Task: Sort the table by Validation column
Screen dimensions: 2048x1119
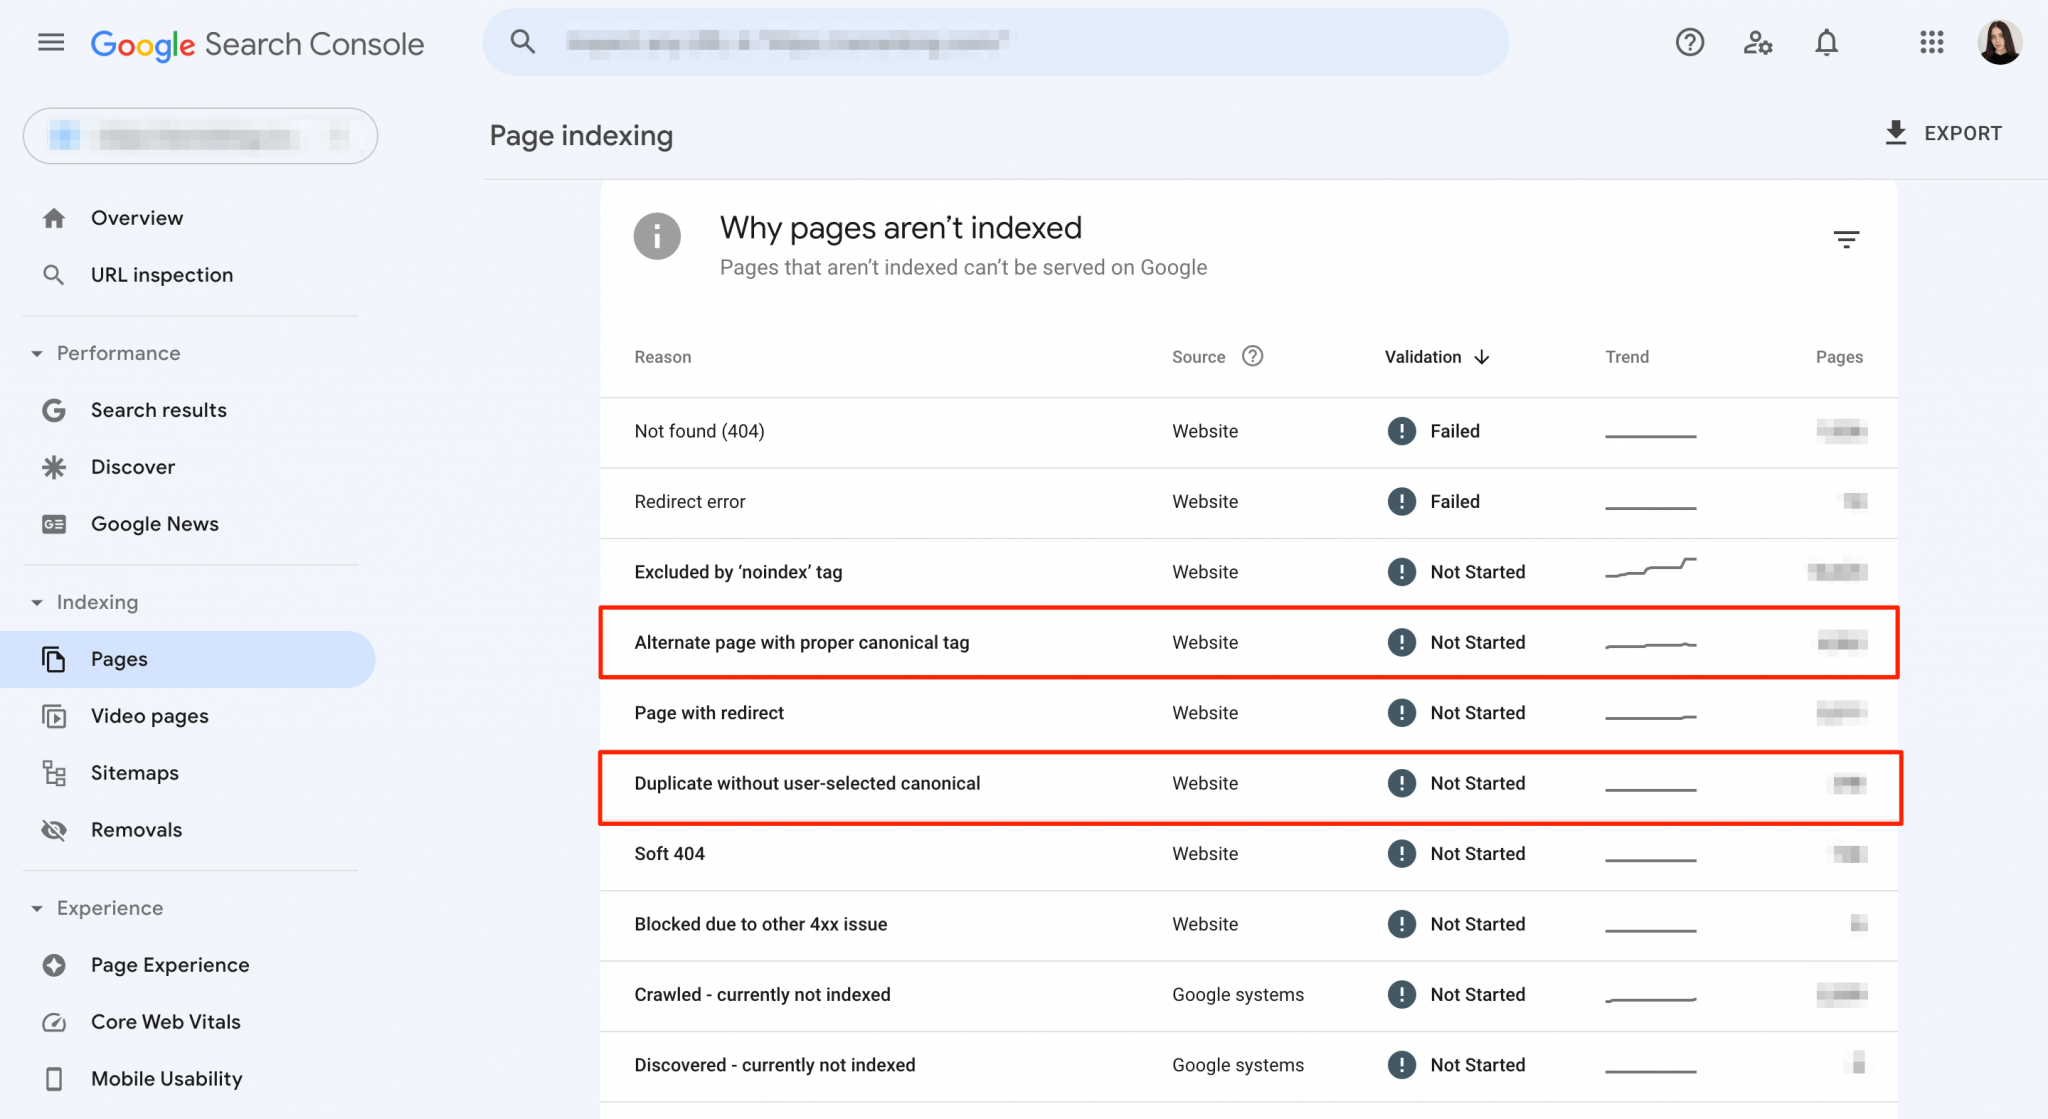Action: [x=1436, y=356]
